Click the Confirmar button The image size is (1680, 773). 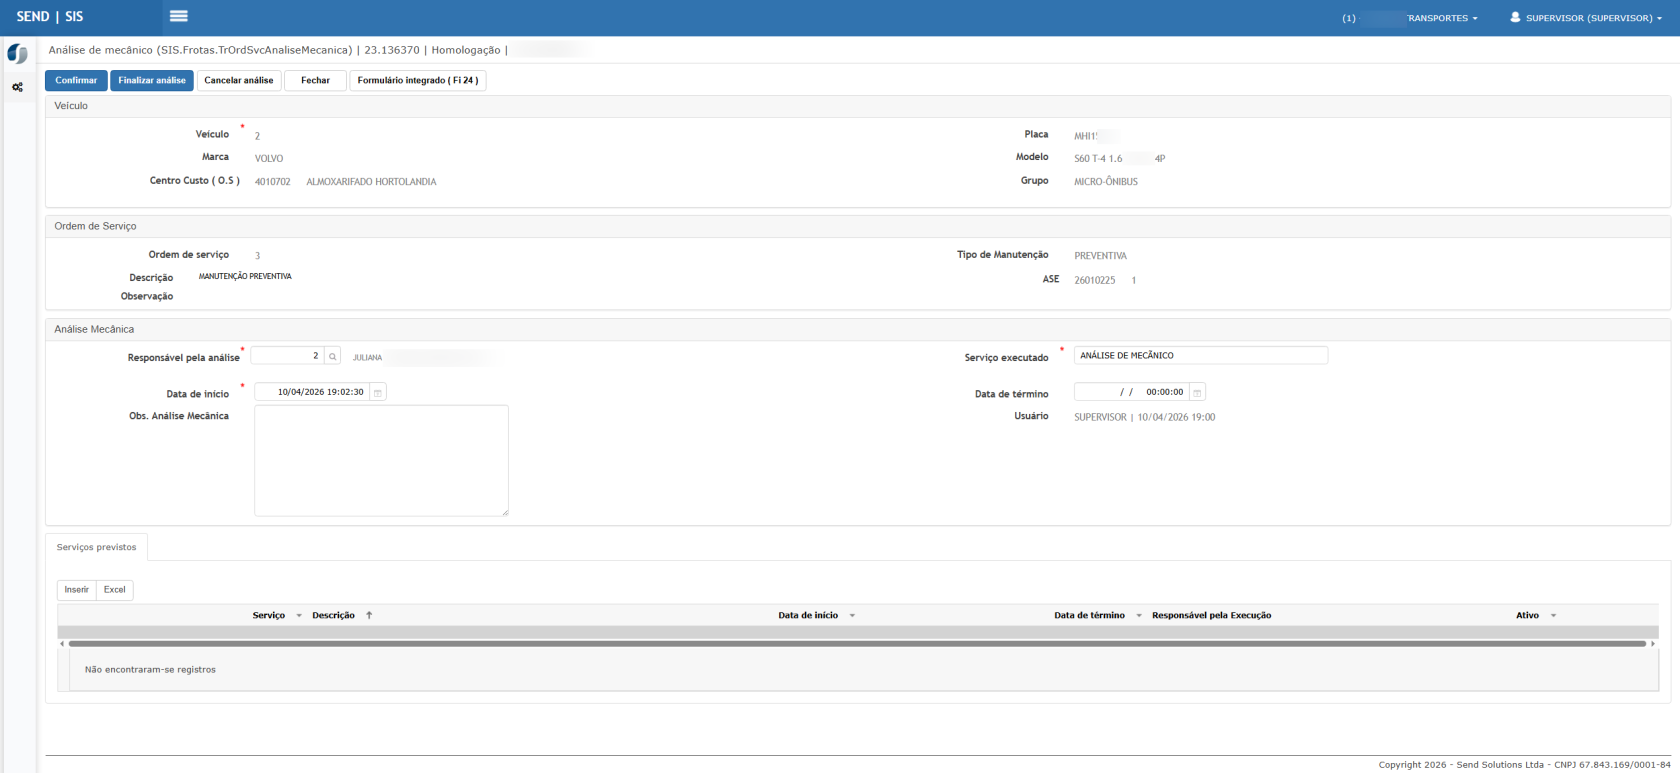coord(76,81)
